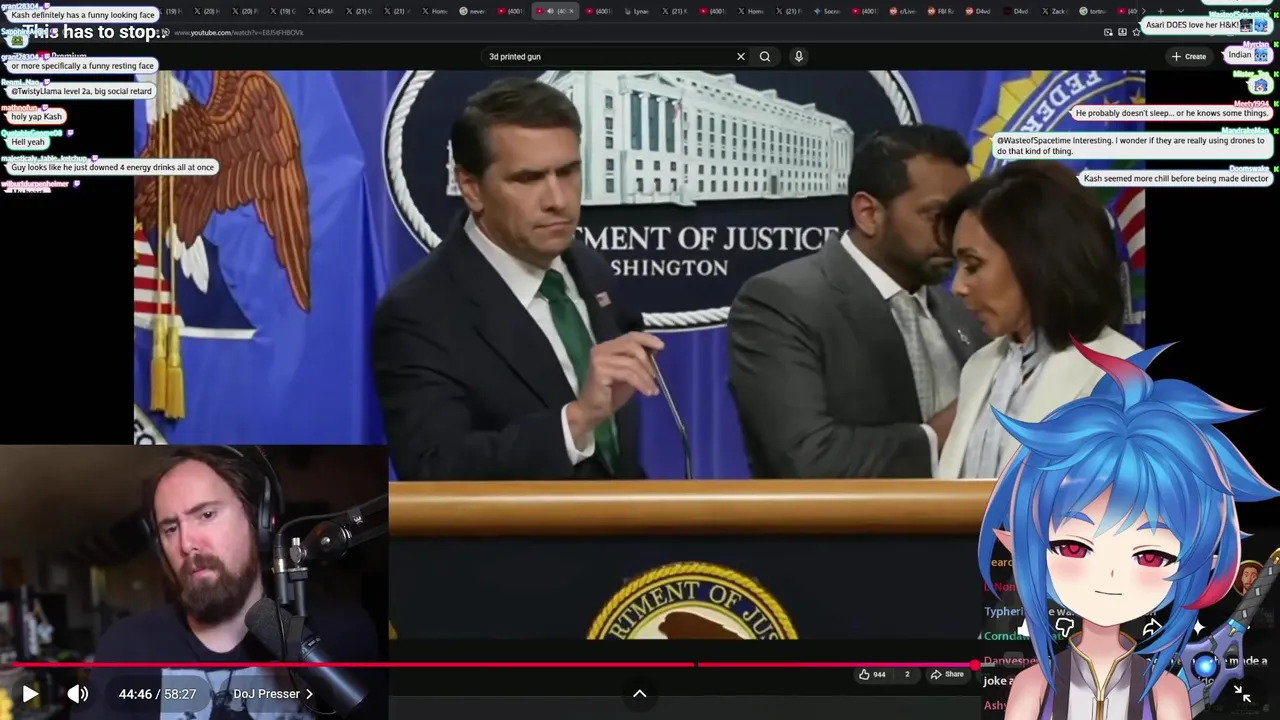Click the Share button
Viewport: 1280px width, 720px height.
coord(946,674)
